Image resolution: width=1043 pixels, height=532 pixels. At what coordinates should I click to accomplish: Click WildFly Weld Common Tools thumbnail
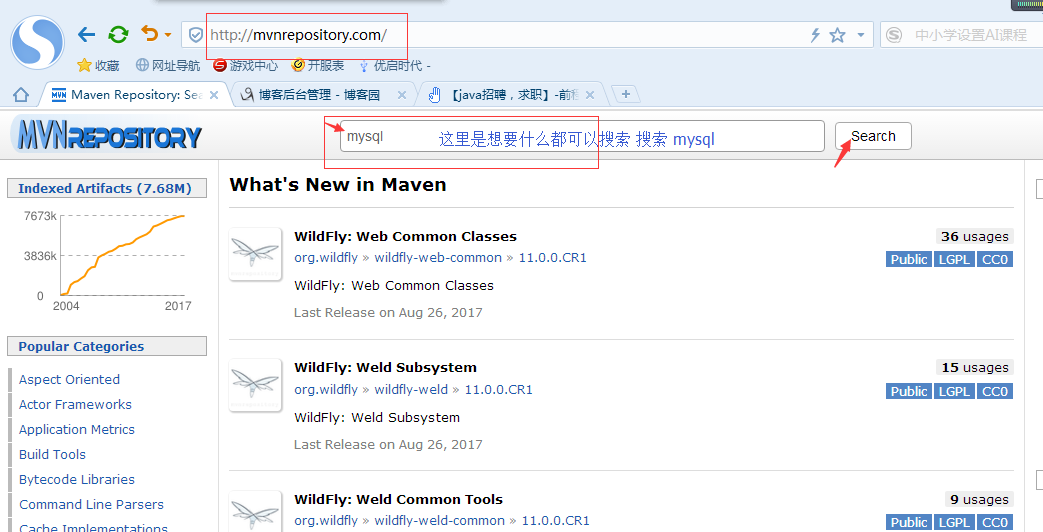pos(255,511)
